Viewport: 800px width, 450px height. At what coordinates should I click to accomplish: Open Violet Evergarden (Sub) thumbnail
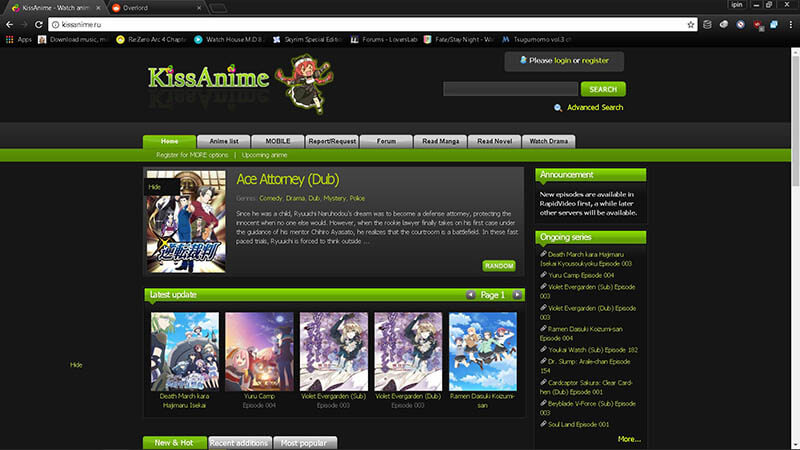[x=334, y=352]
